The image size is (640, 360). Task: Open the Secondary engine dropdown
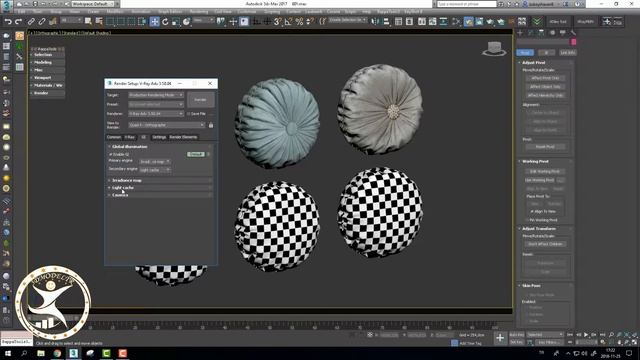click(155, 170)
